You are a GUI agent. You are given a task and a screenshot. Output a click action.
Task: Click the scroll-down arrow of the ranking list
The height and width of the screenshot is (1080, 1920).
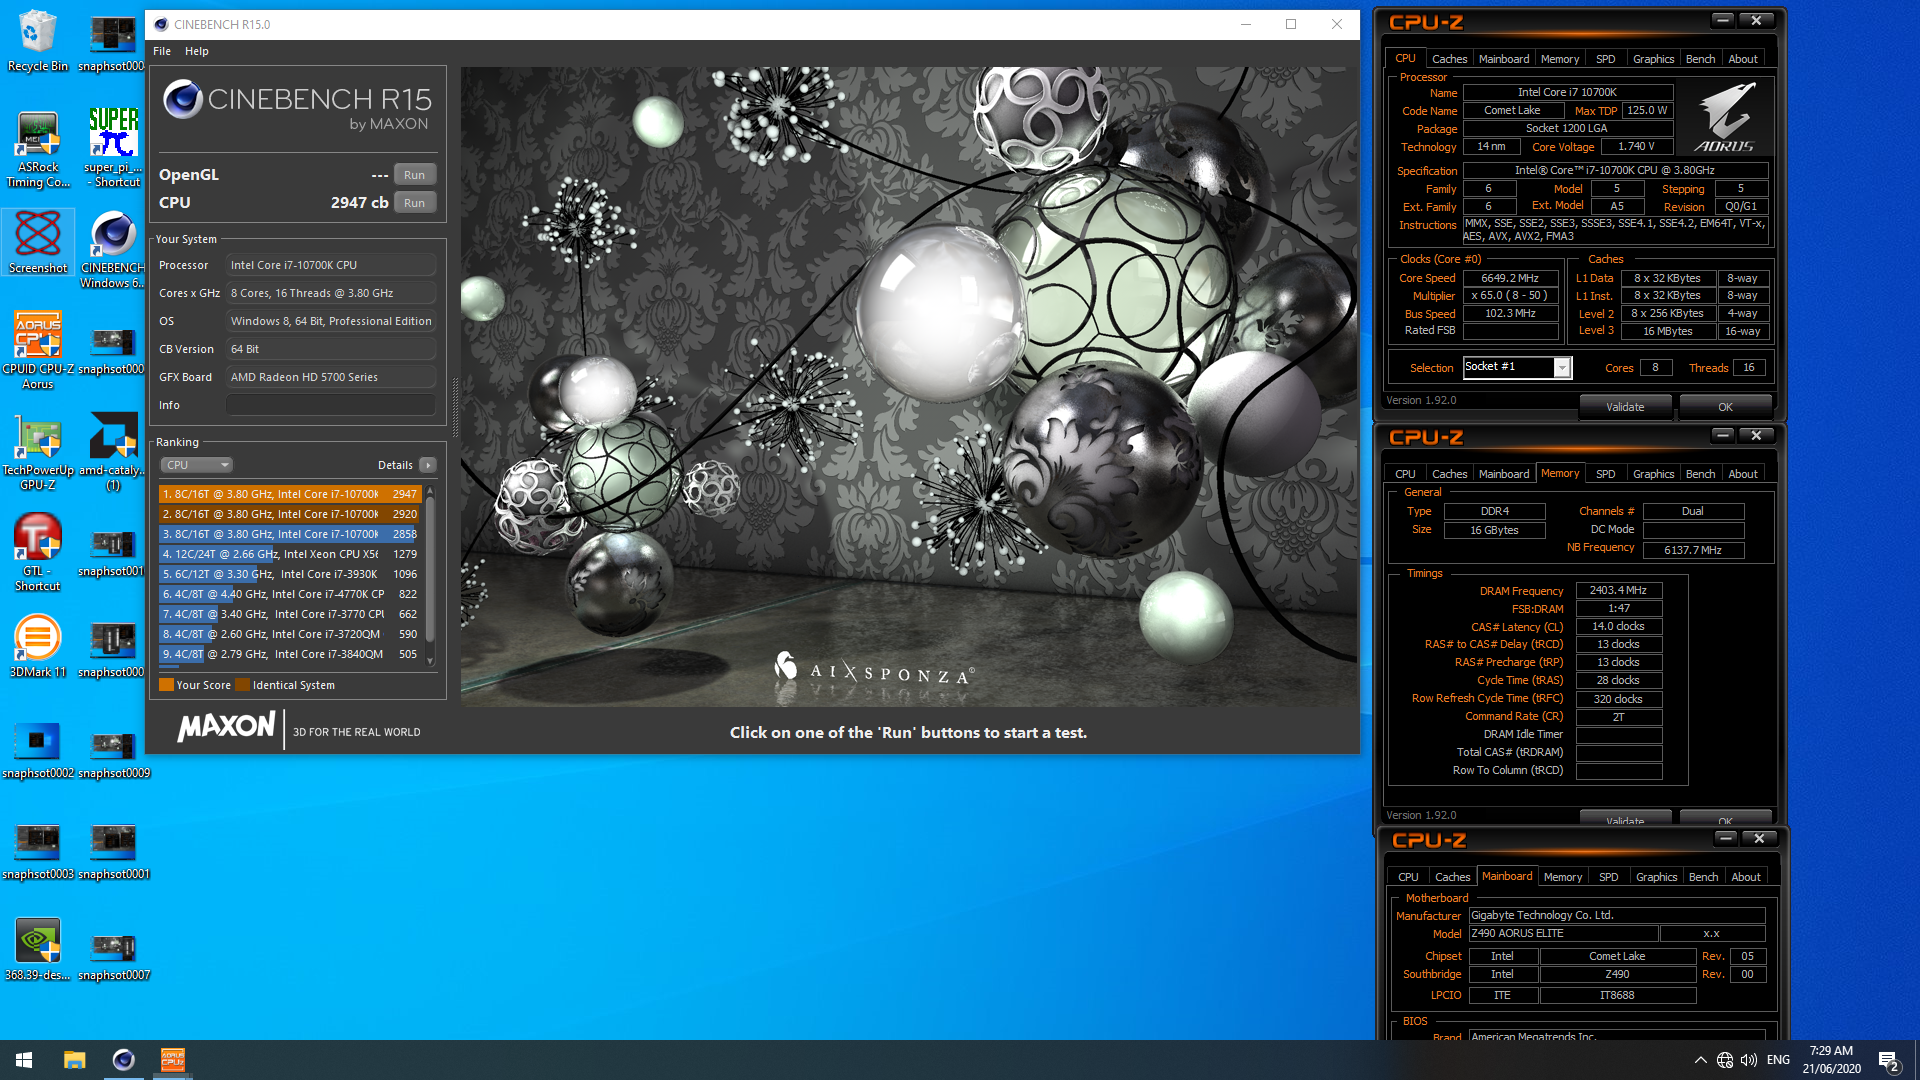click(x=430, y=660)
